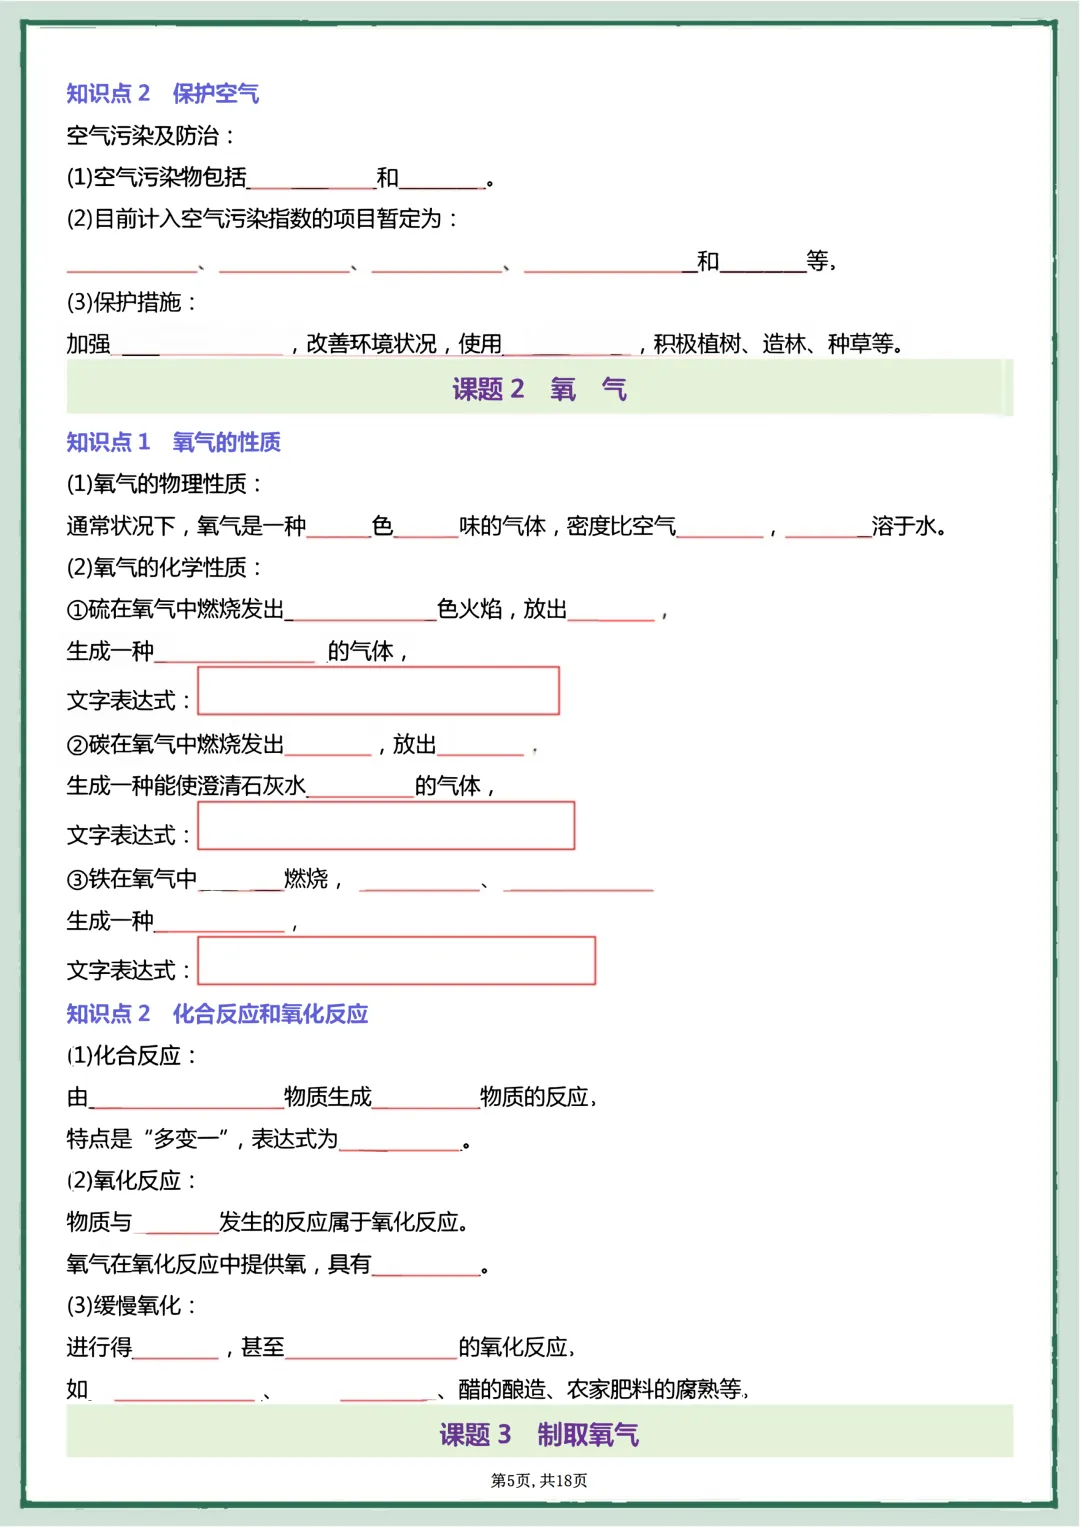Click the text '氧气在氧化反应中提供氧，具有'
Viewport: 1080px width, 1527px height.
point(219,1264)
